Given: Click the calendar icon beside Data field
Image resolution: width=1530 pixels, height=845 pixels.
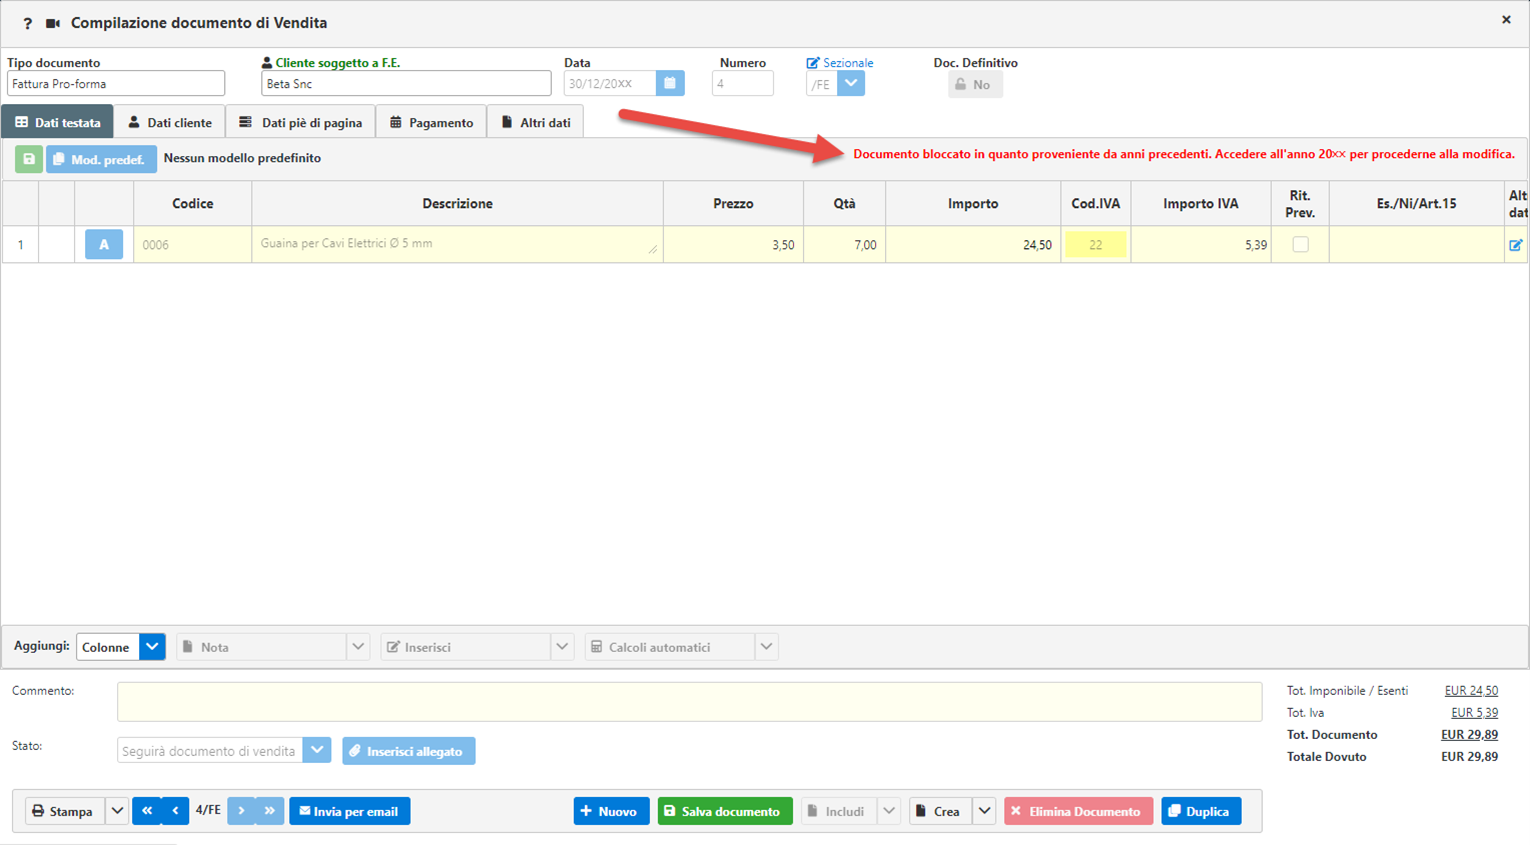Looking at the screenshot, I should [x=670, y=84].
